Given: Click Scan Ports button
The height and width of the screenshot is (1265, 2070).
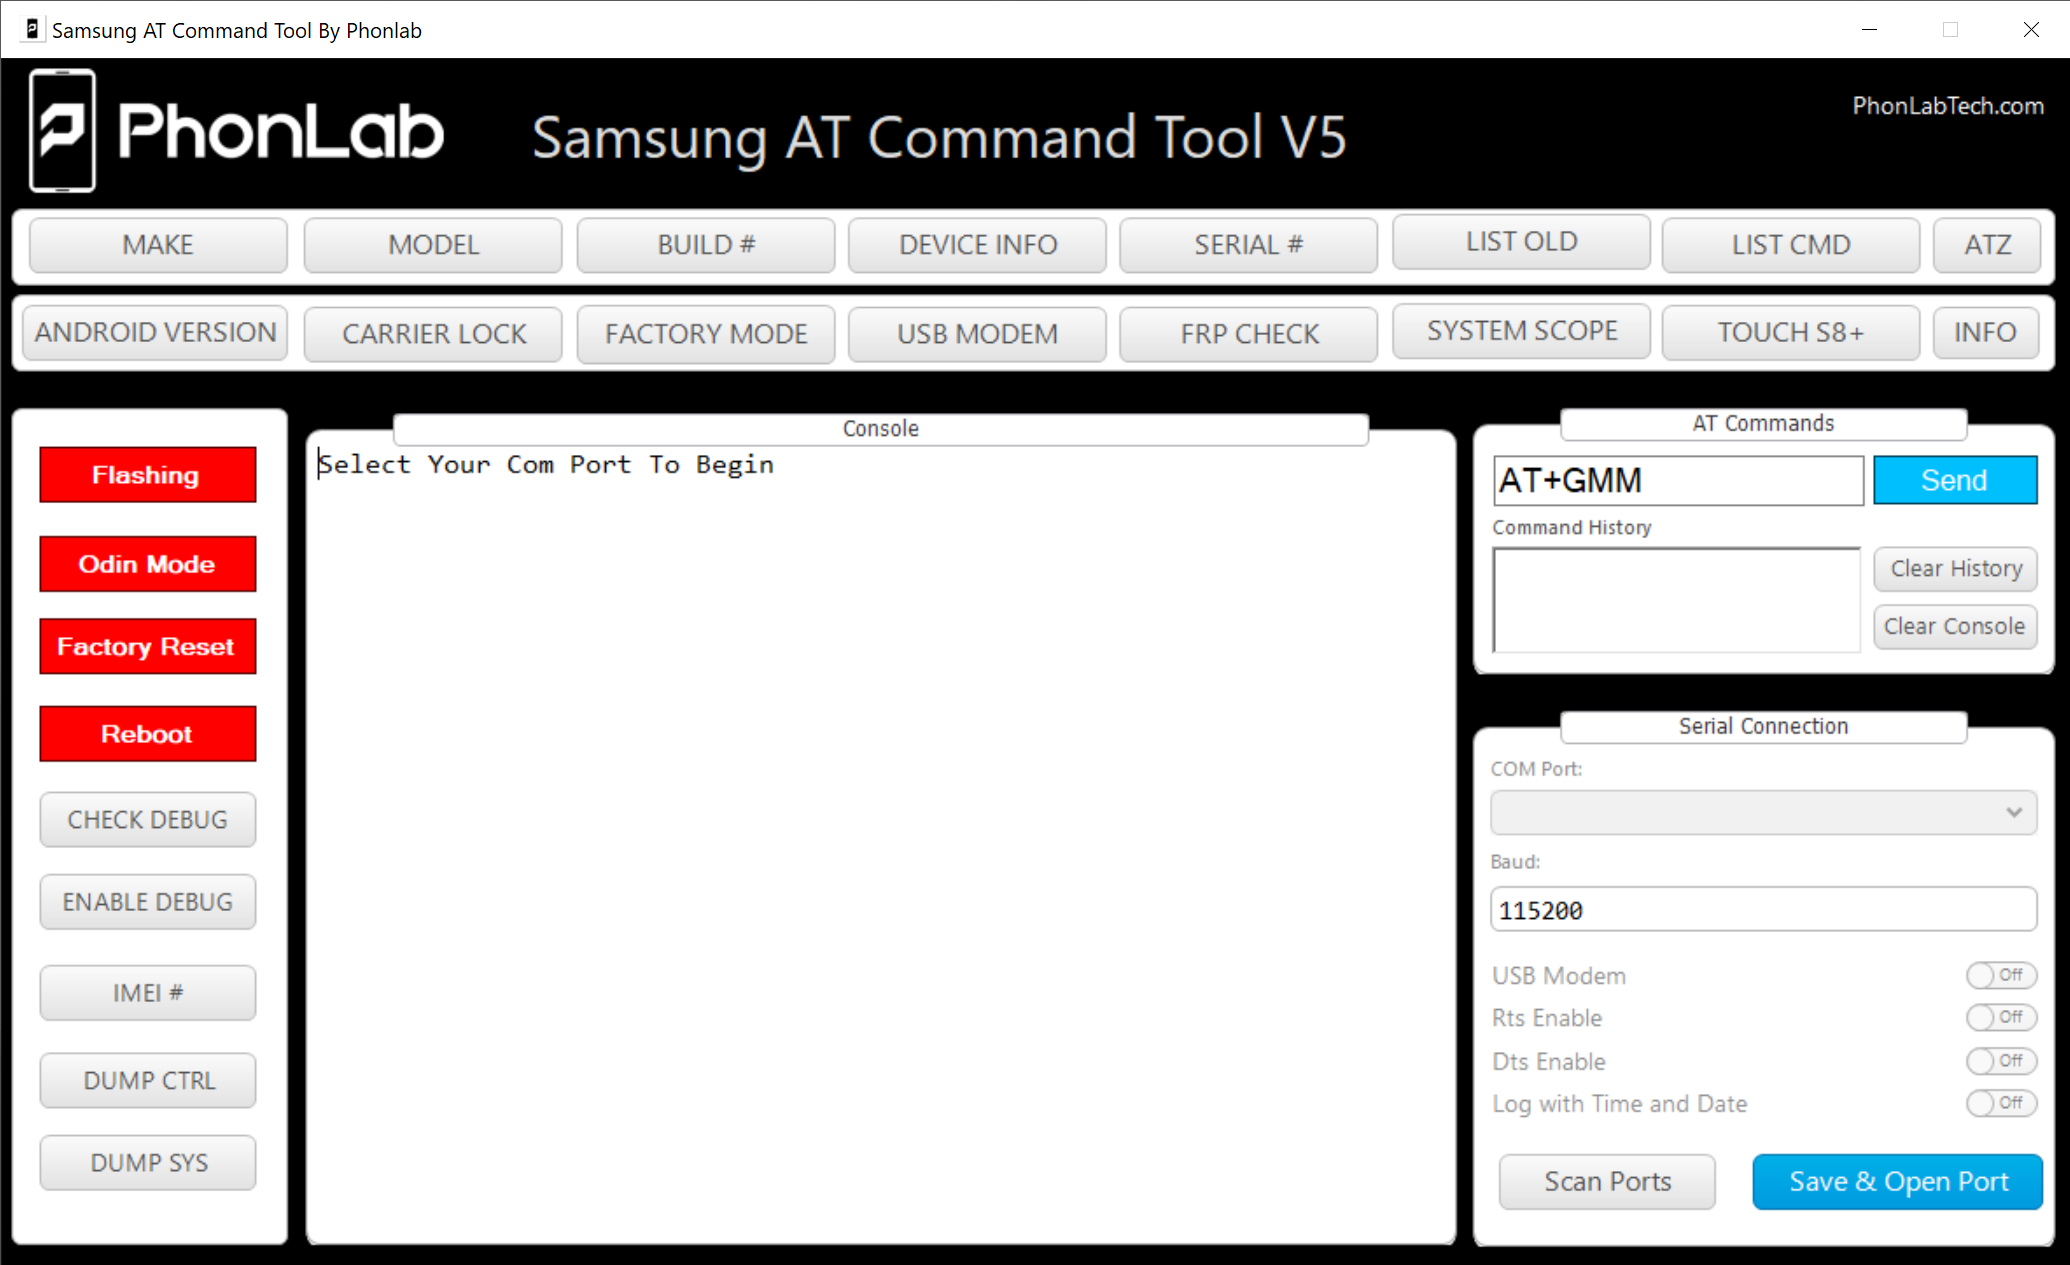Looking at the screenshot, I should tap(1607, 1182).
